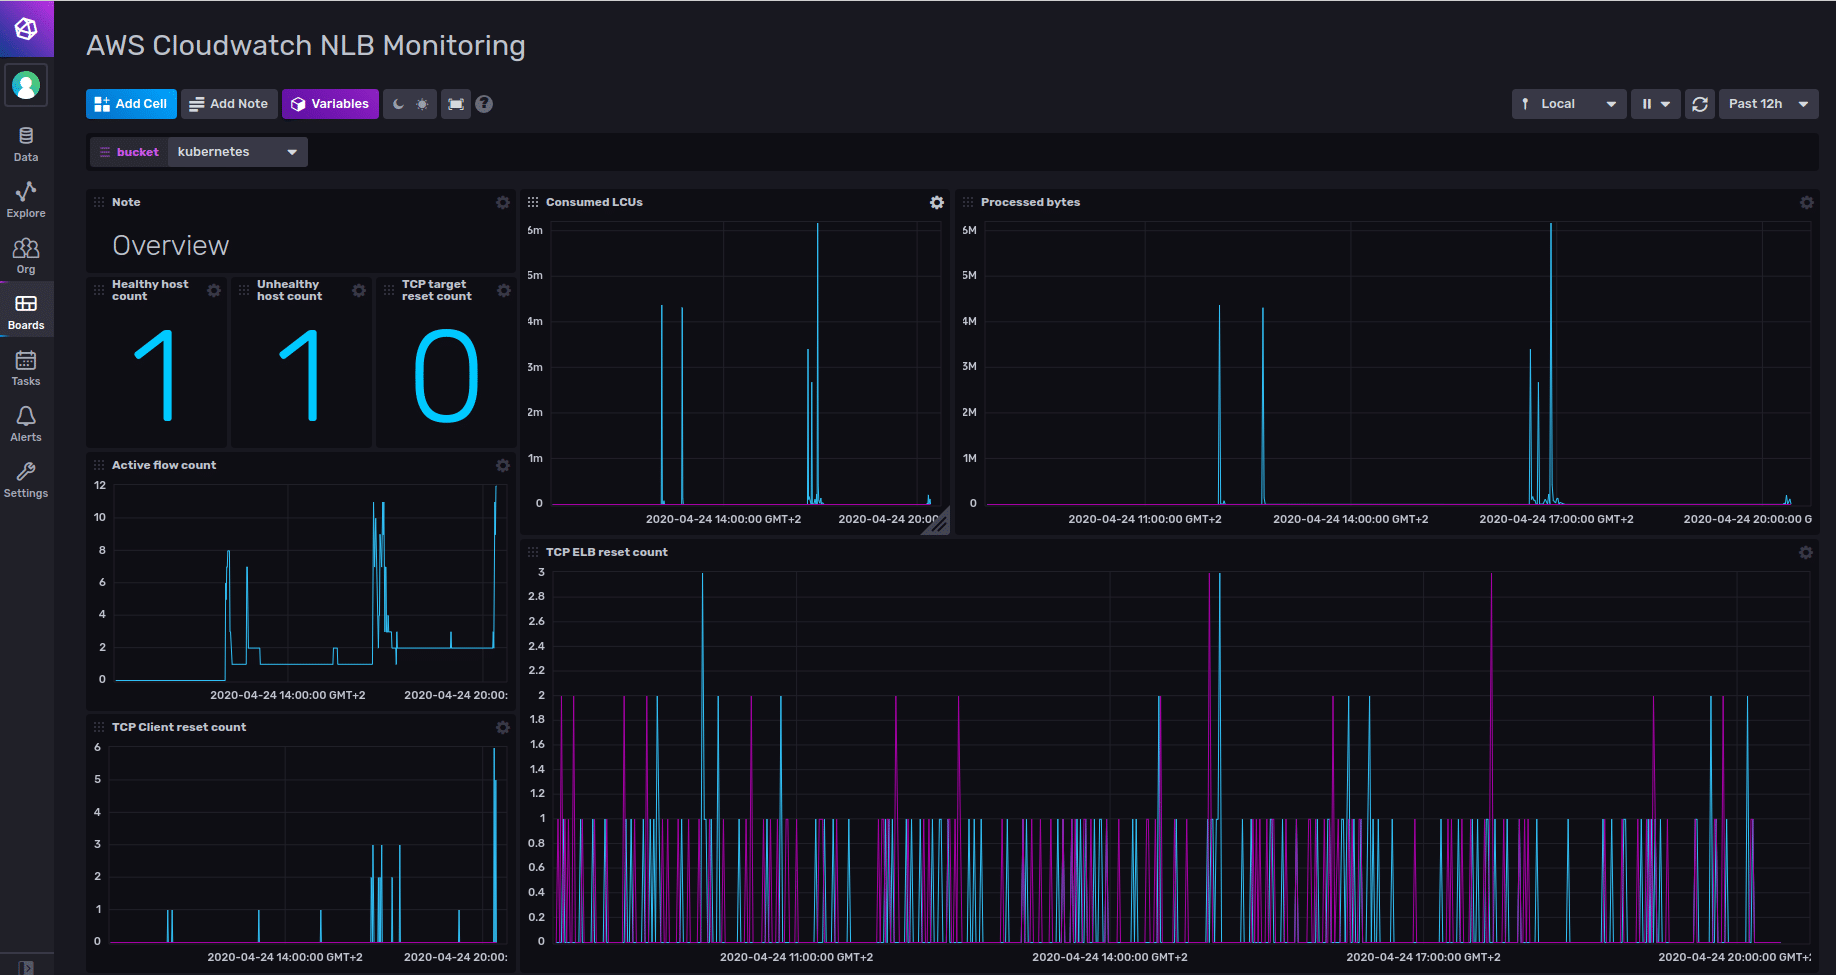This screenshot has height=975, width=1836.
Task: Open the help question-mark icon
Action: pos(484,103)
